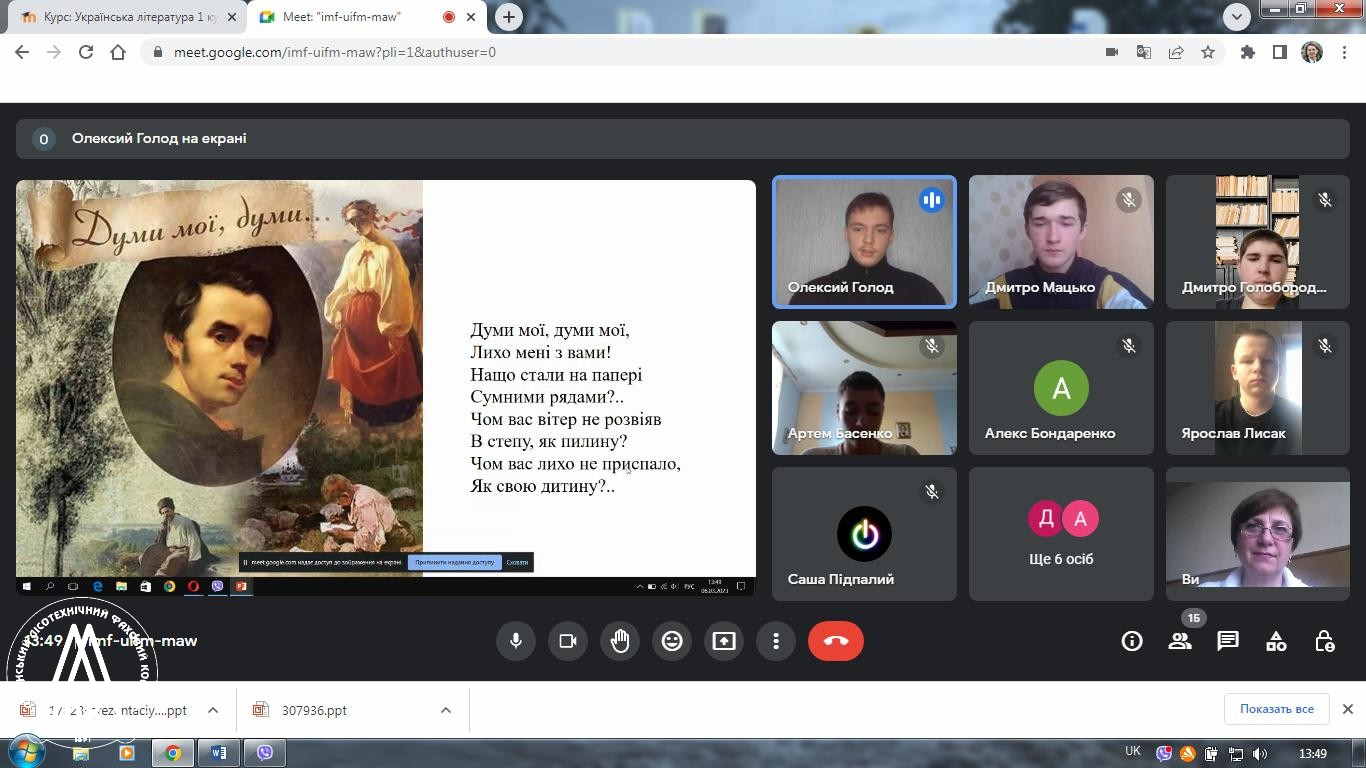Close the downloads bar
The image size is (1366, 768).
(x=1347, y=709)
